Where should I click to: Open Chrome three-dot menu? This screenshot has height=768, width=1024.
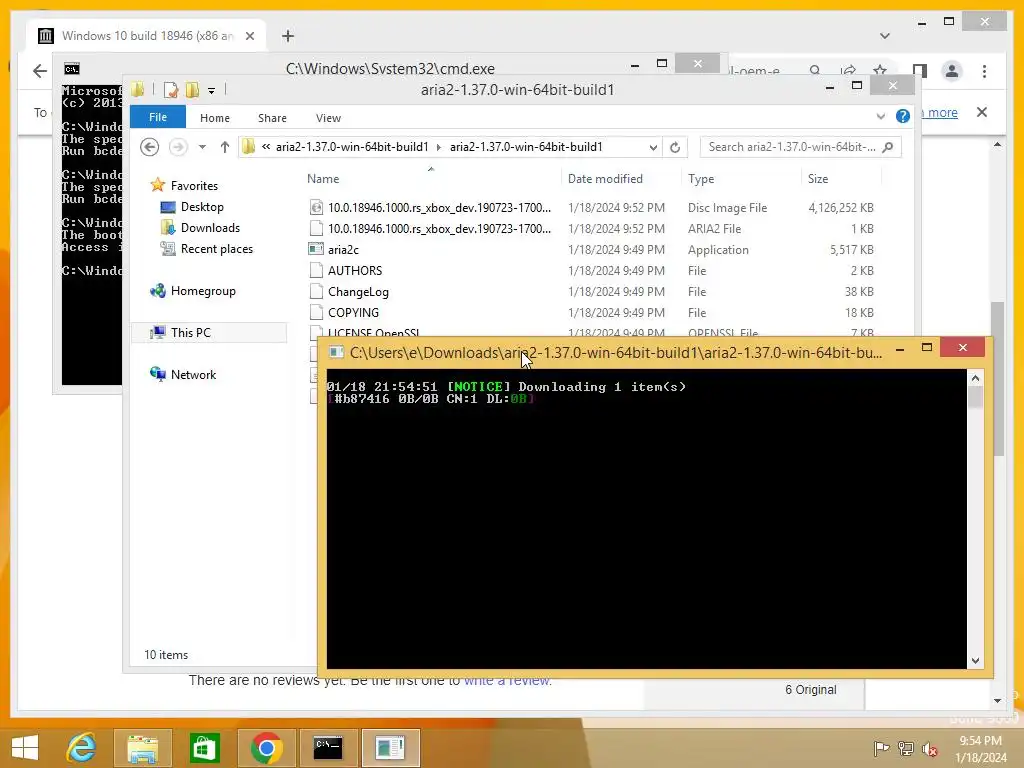pos(984,71)
